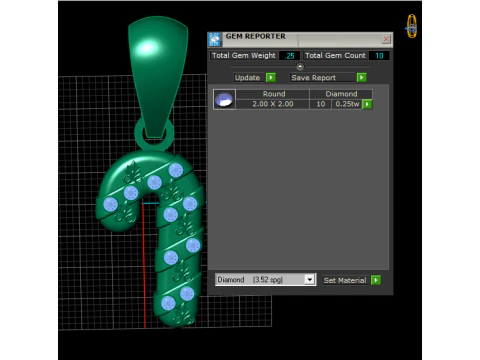Click the Total Gem Weight value .25
Image resolution: width=480 pixels, height=360 pixels.
pyautogui.click(x=289, y=56)
